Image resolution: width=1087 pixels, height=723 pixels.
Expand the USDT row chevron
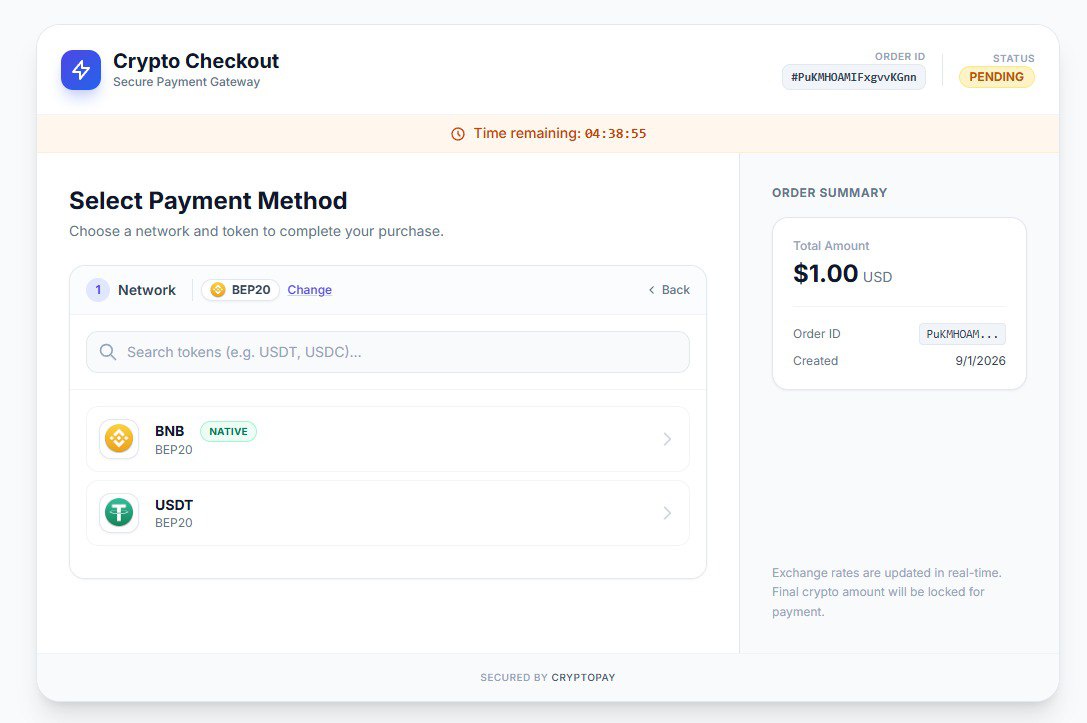pyautogui.click(x=667, y=513)
